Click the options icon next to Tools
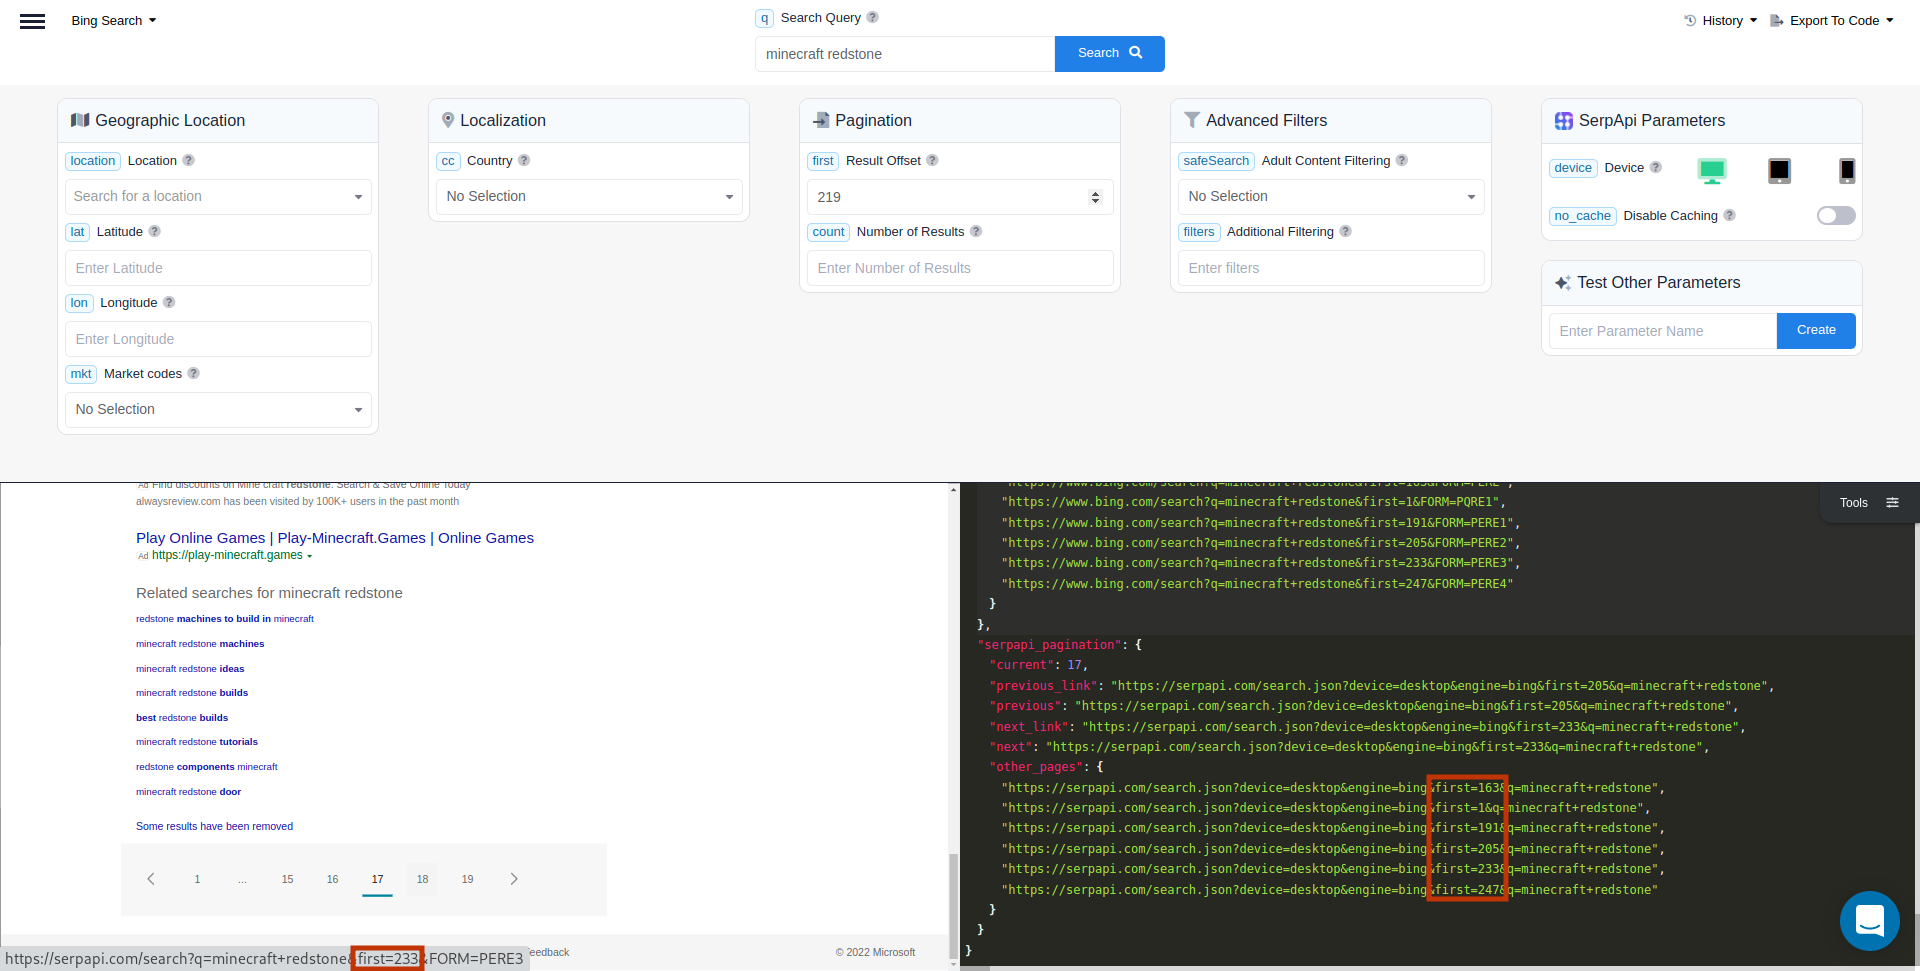This screenshot has height=971, width=1920. (1893, 502)
